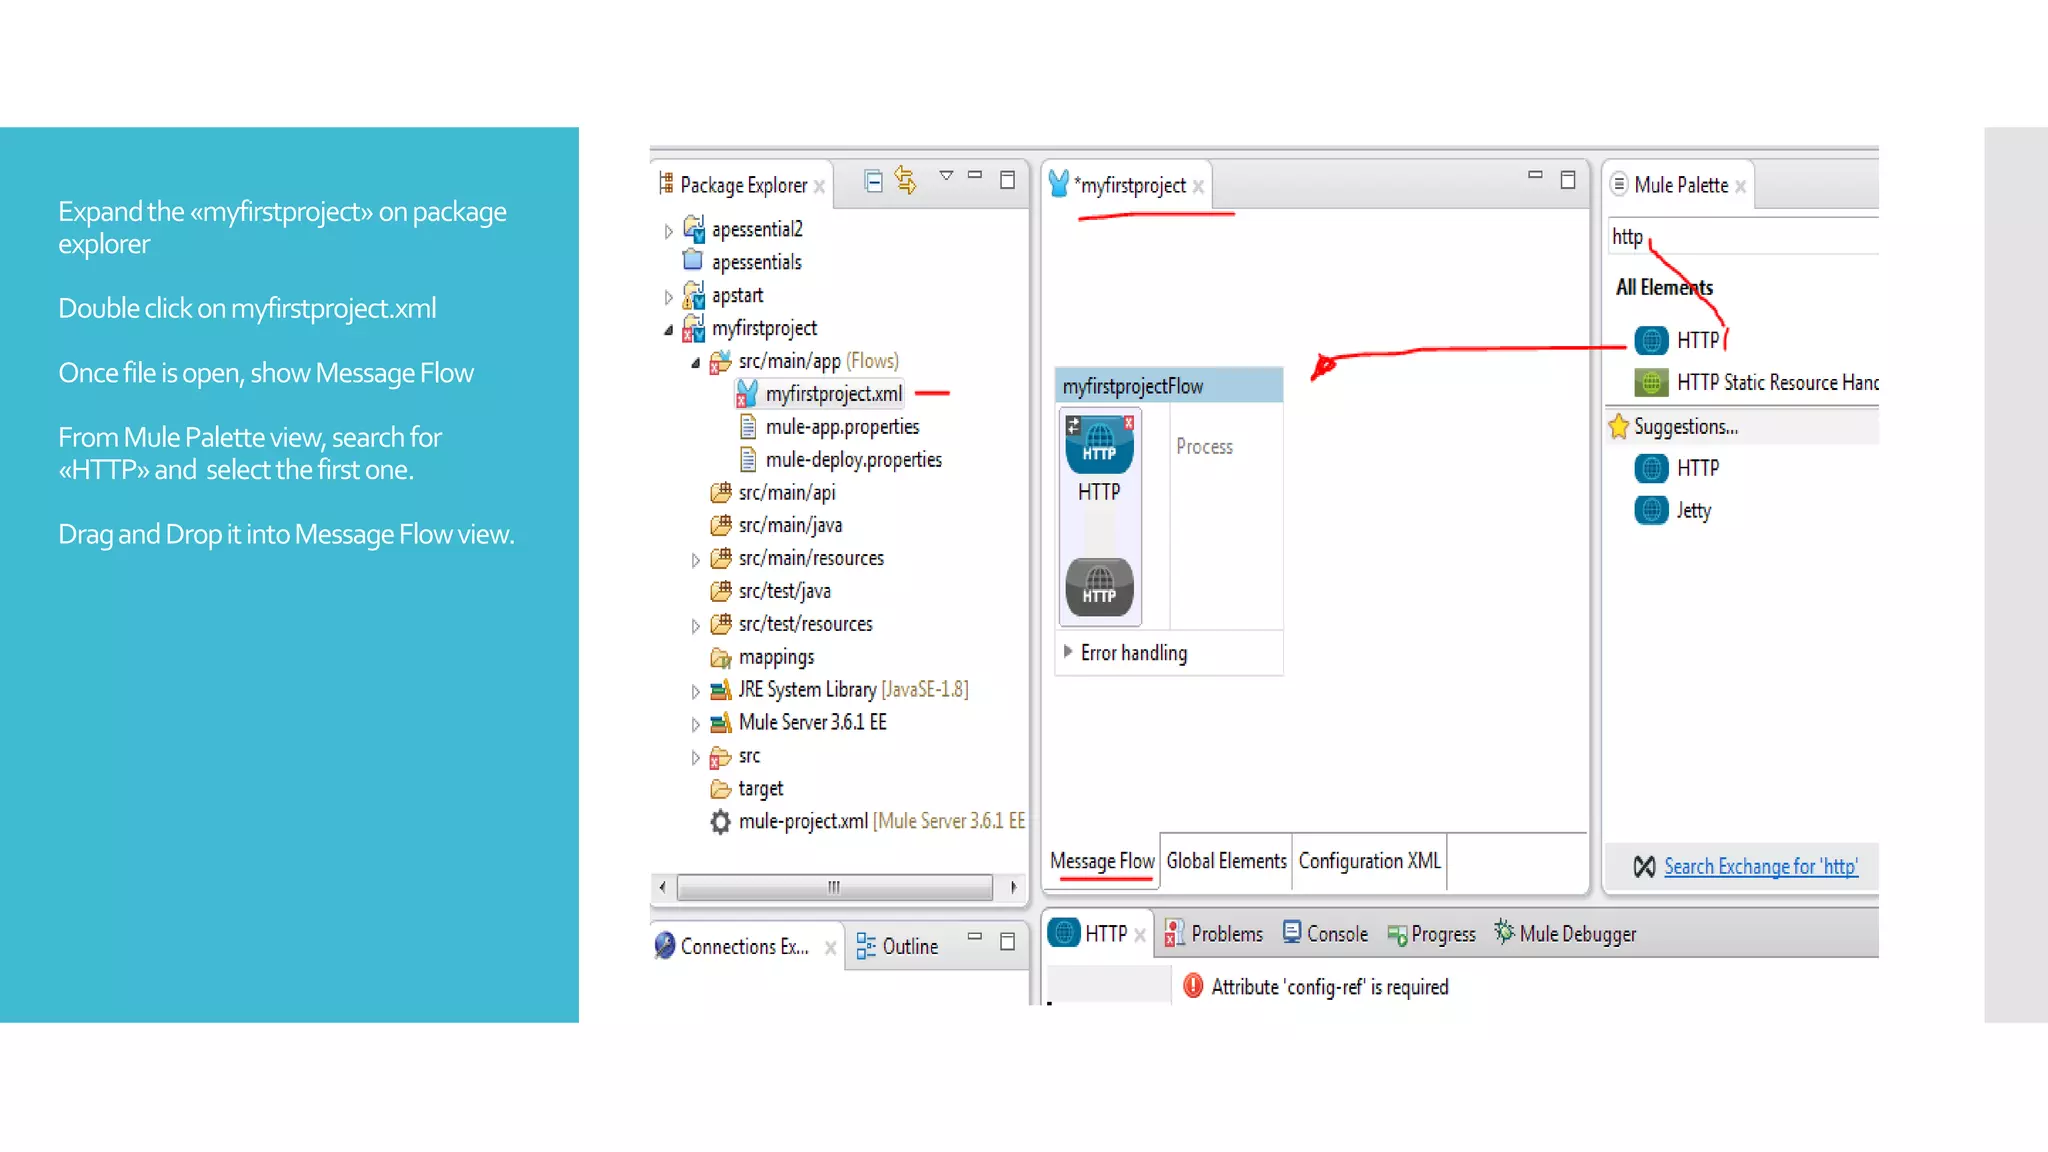Select mule-app.properties file
The width and height of the screenshot is (2048, 1152).
pos(842,427)
